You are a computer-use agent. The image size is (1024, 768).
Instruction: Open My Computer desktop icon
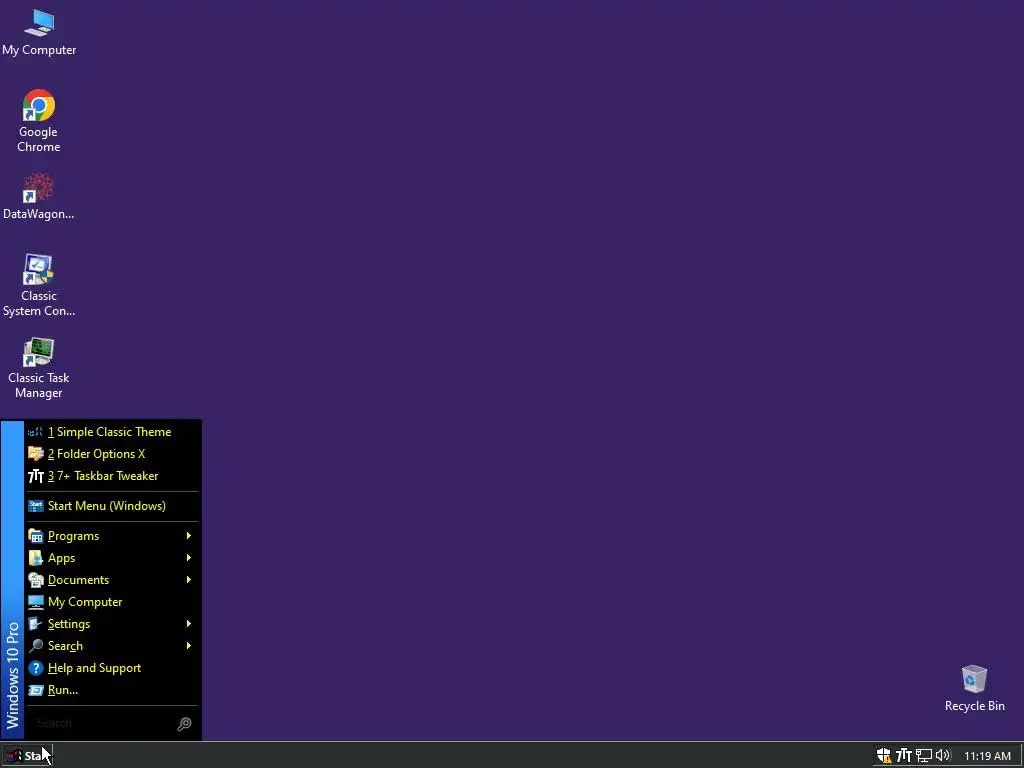point(39,33)
